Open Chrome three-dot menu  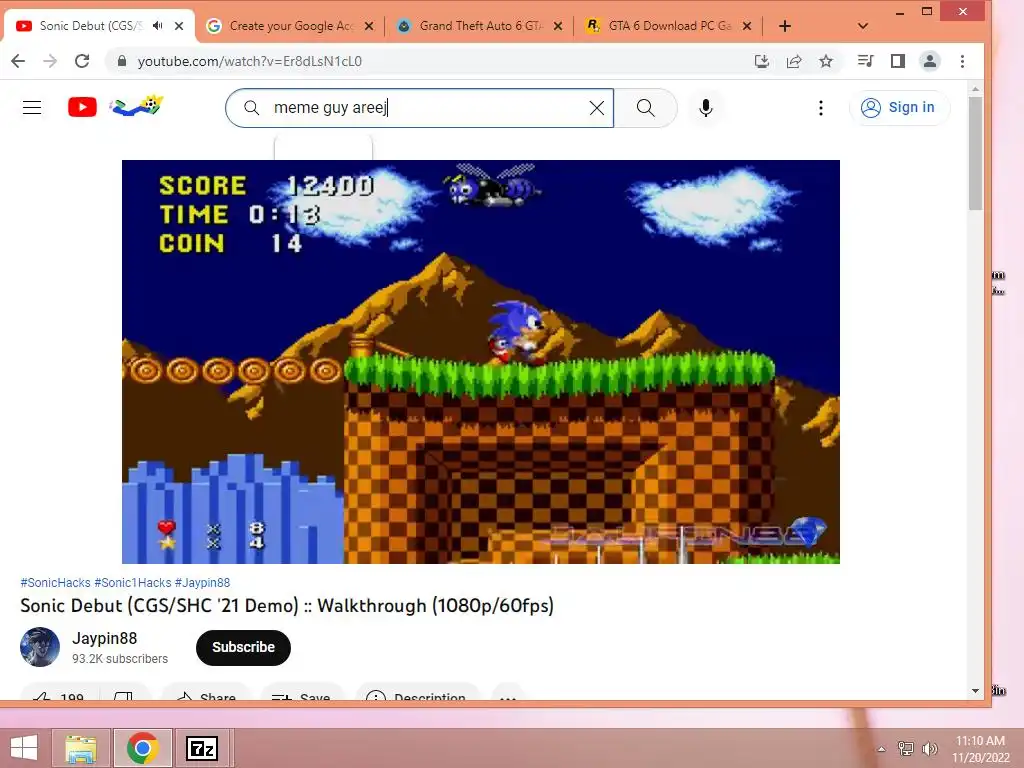[962, 61]
